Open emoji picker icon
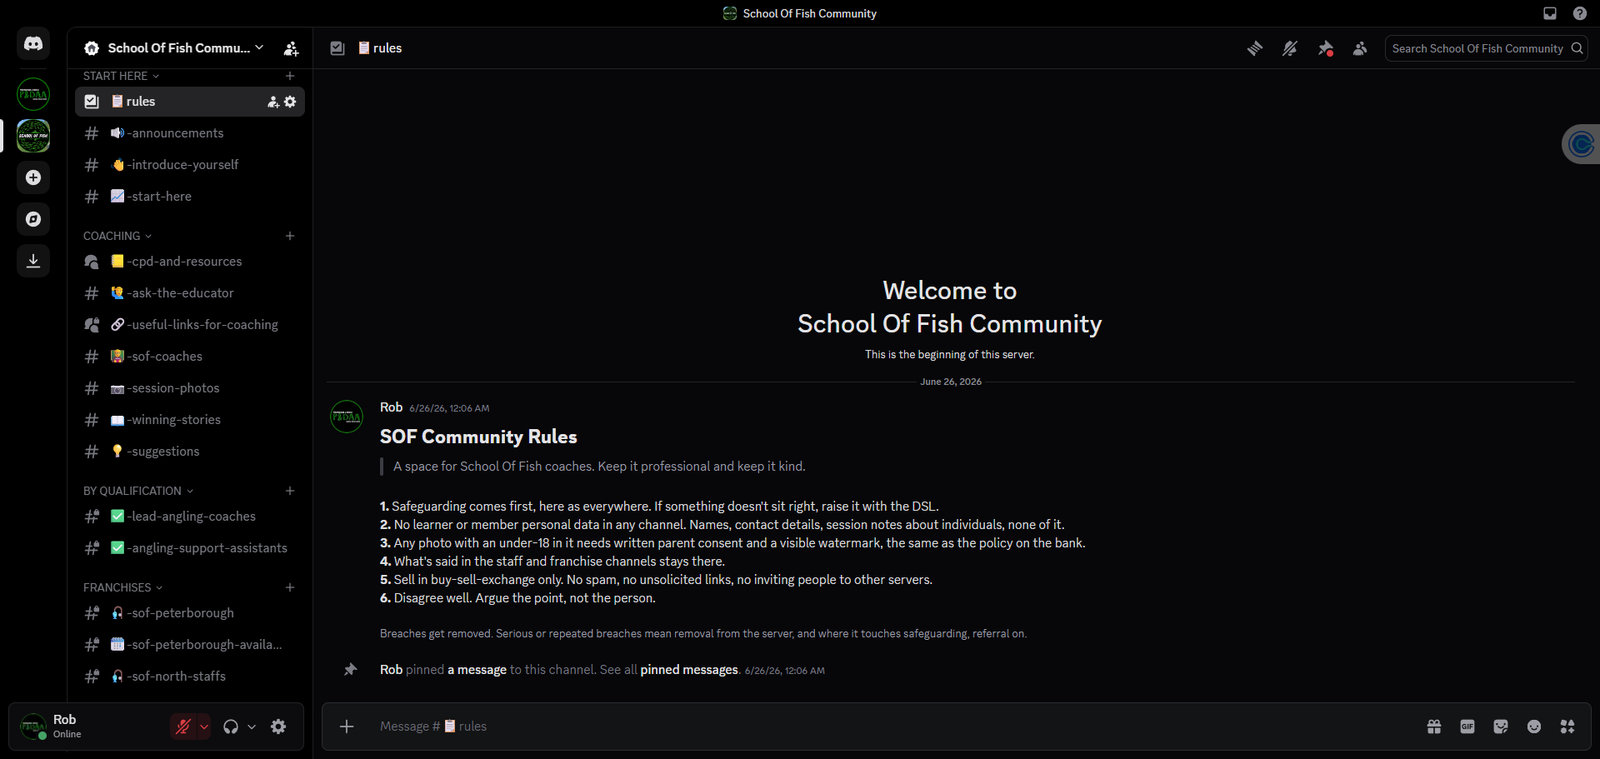1600x759 pixels. 1534,727
